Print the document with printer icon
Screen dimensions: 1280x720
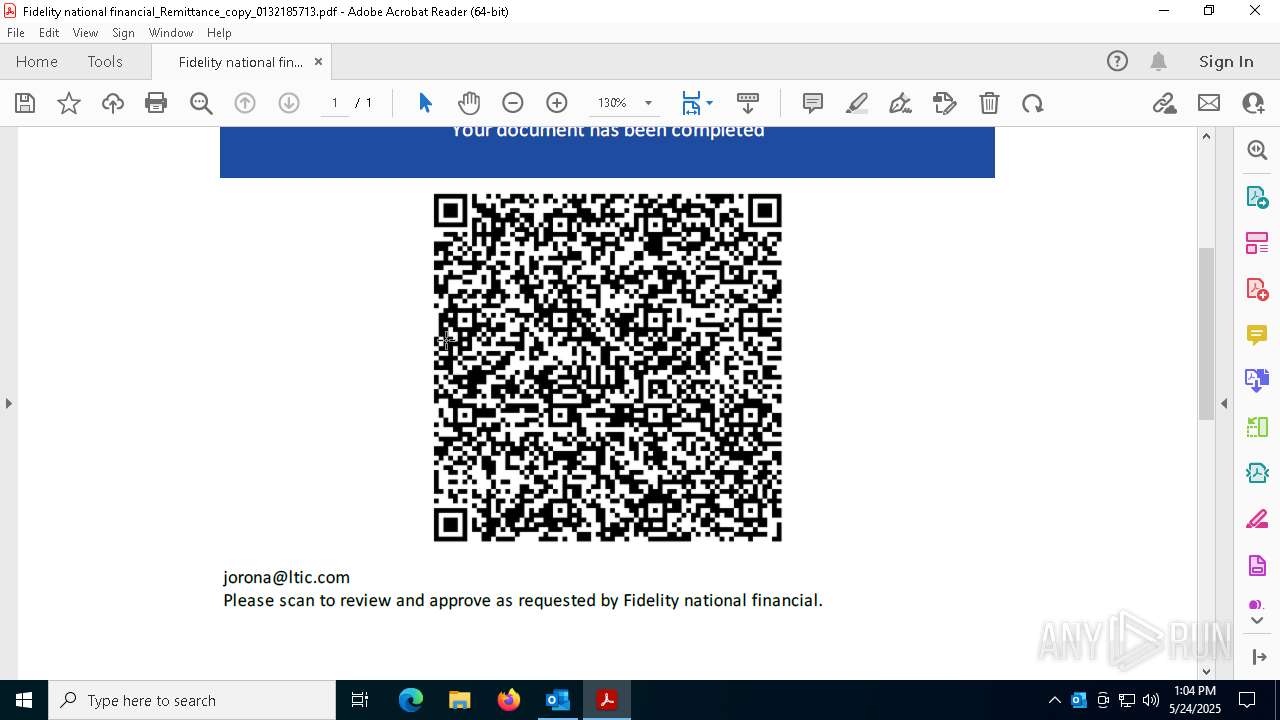pos(156,103)
